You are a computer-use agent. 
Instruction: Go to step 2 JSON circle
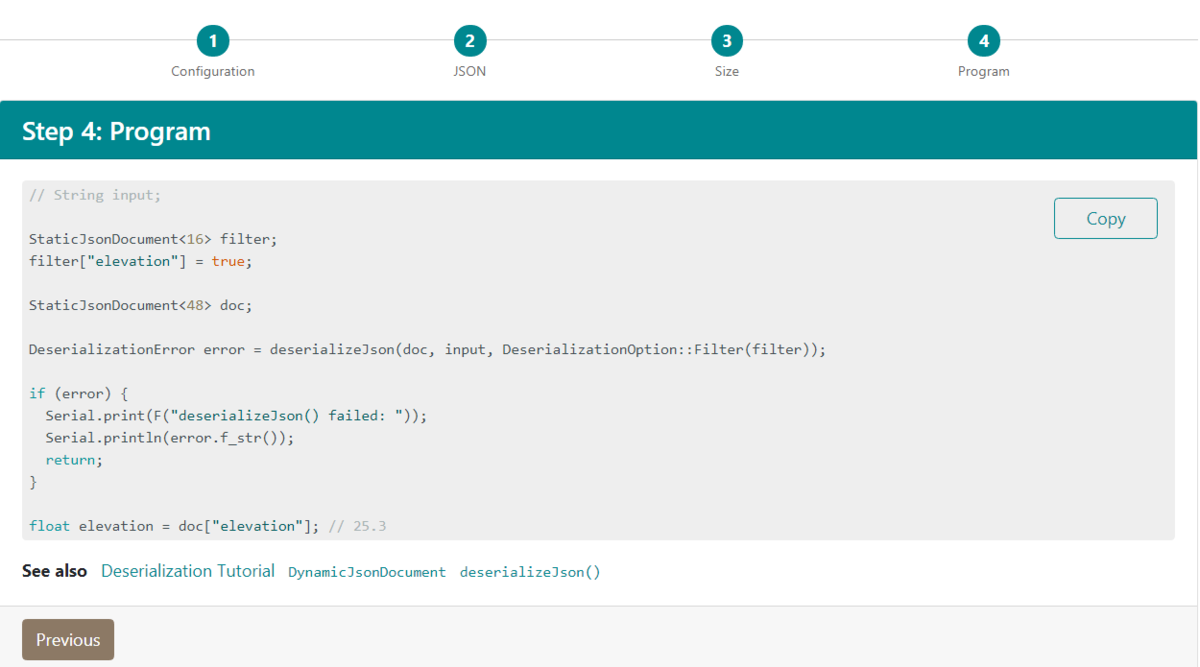click(470, 41)
